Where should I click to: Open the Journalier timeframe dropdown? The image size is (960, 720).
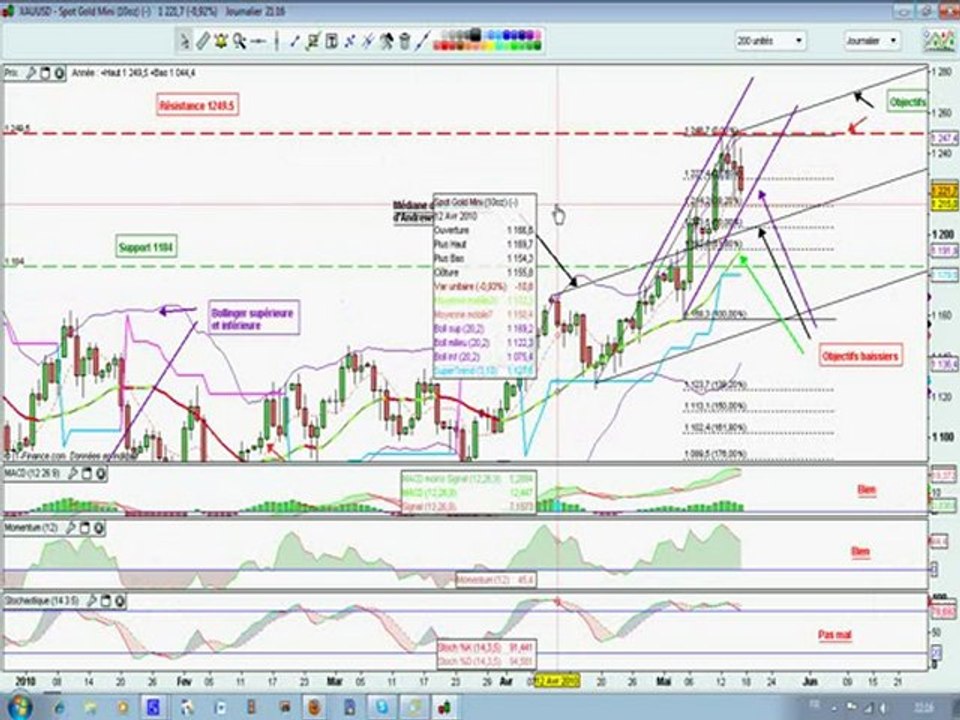[872, 41]
